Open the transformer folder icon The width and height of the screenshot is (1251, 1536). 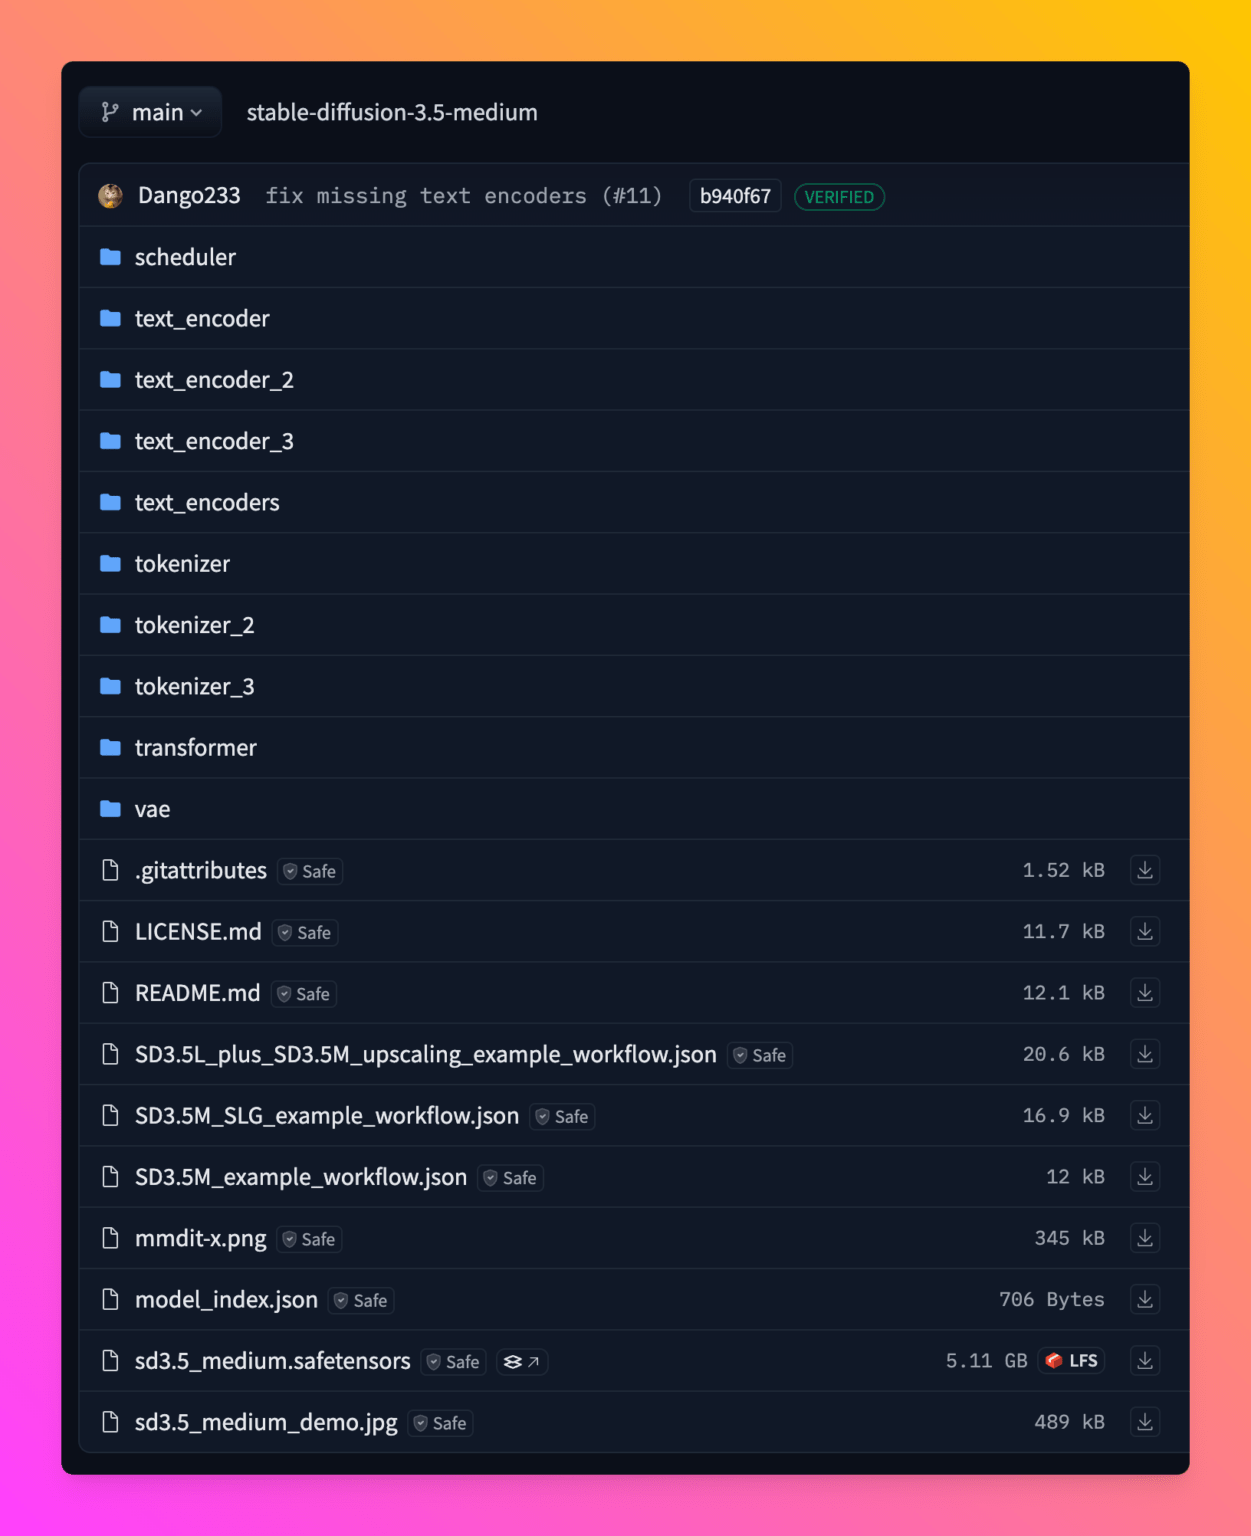pyautogui.click(x=110, y=747)
